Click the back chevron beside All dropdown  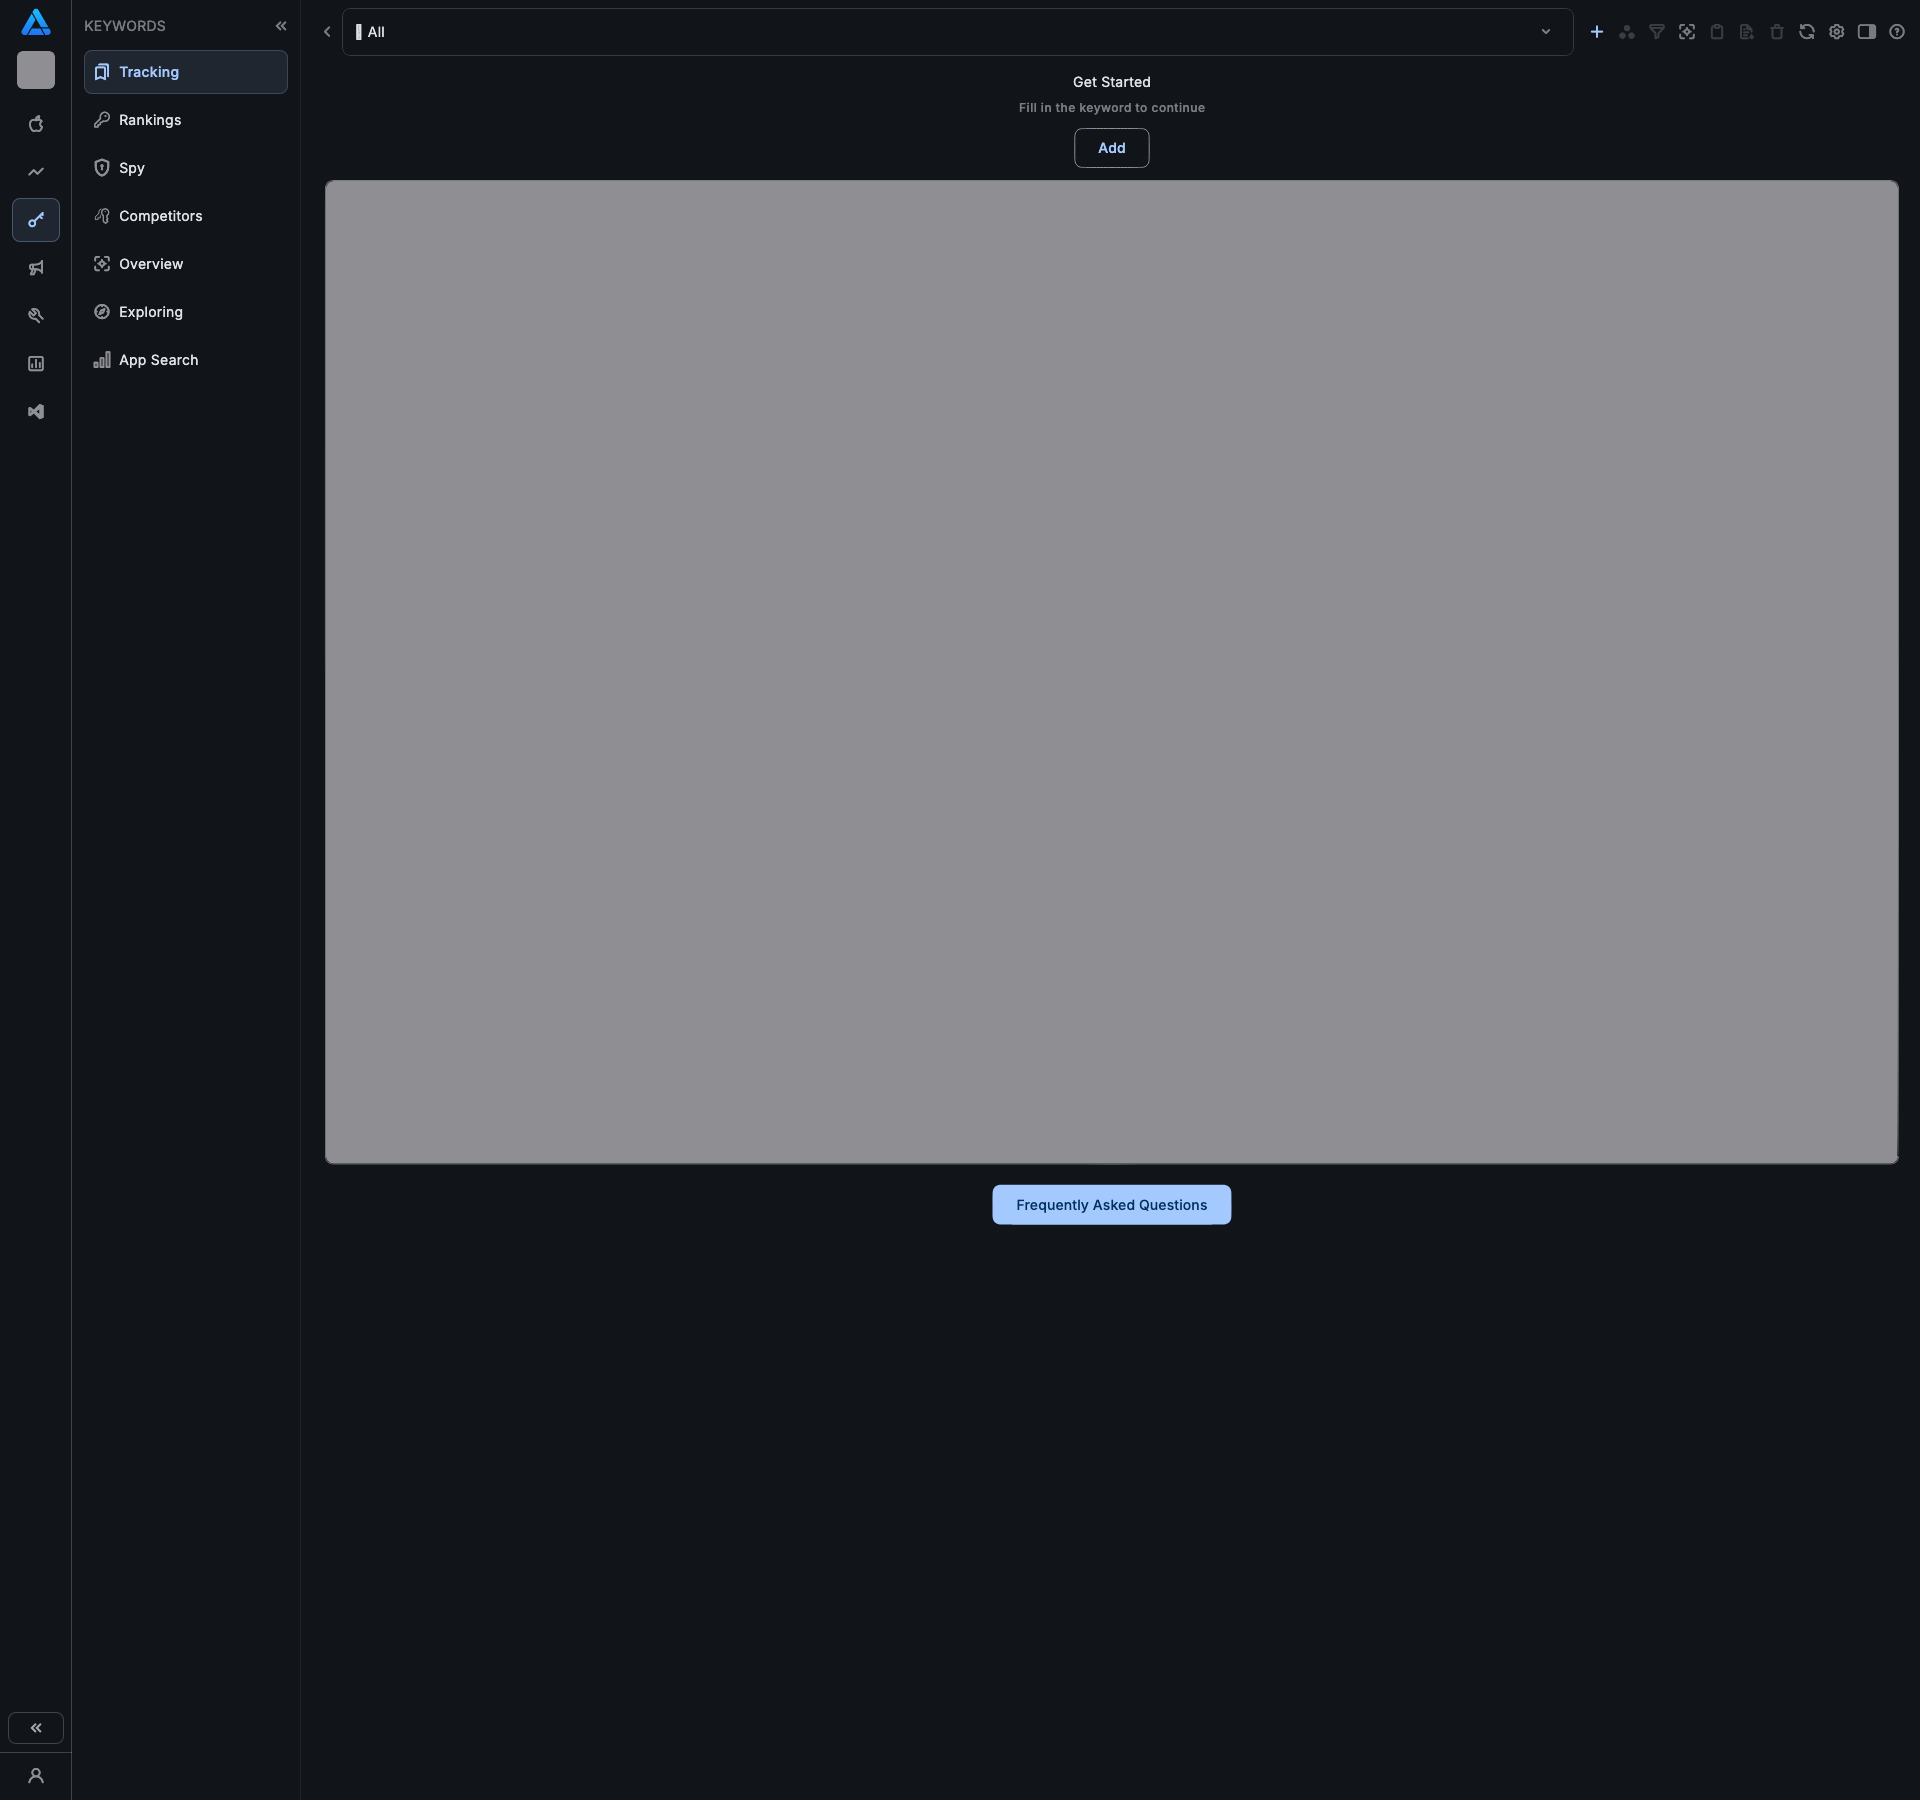click(327, 32)
